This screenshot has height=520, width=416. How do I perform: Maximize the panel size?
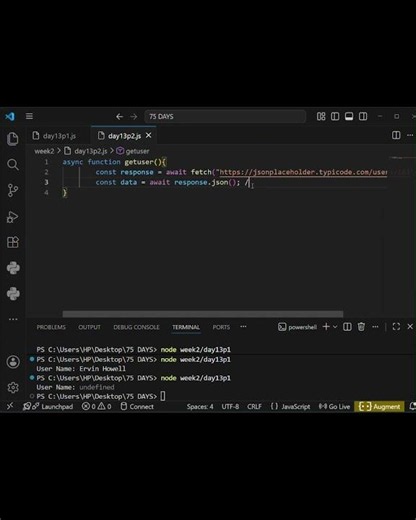396,327
